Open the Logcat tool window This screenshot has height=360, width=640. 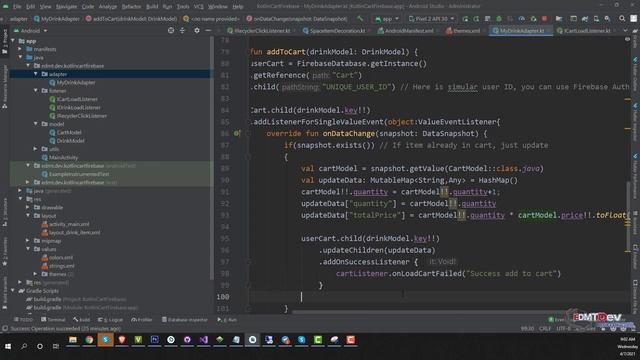(x=110, y=320)
